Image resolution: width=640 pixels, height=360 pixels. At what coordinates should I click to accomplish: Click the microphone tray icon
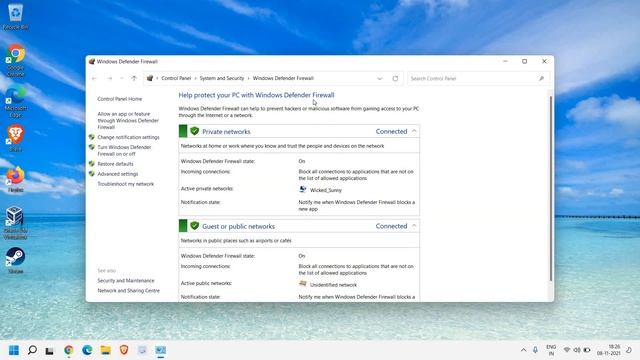click(535, 350)
